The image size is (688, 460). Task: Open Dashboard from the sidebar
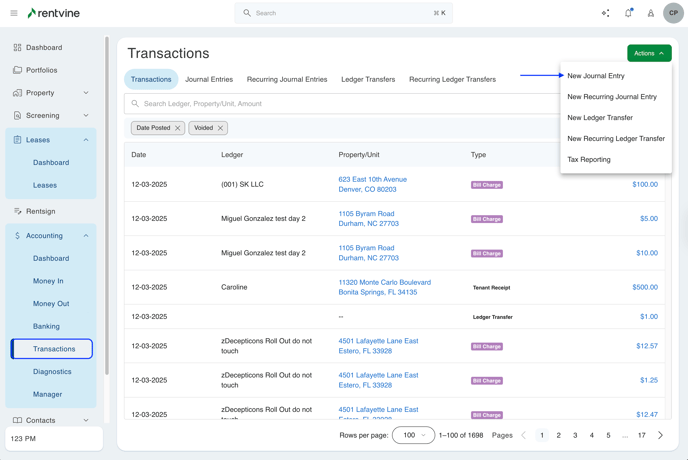click(44, 47)
